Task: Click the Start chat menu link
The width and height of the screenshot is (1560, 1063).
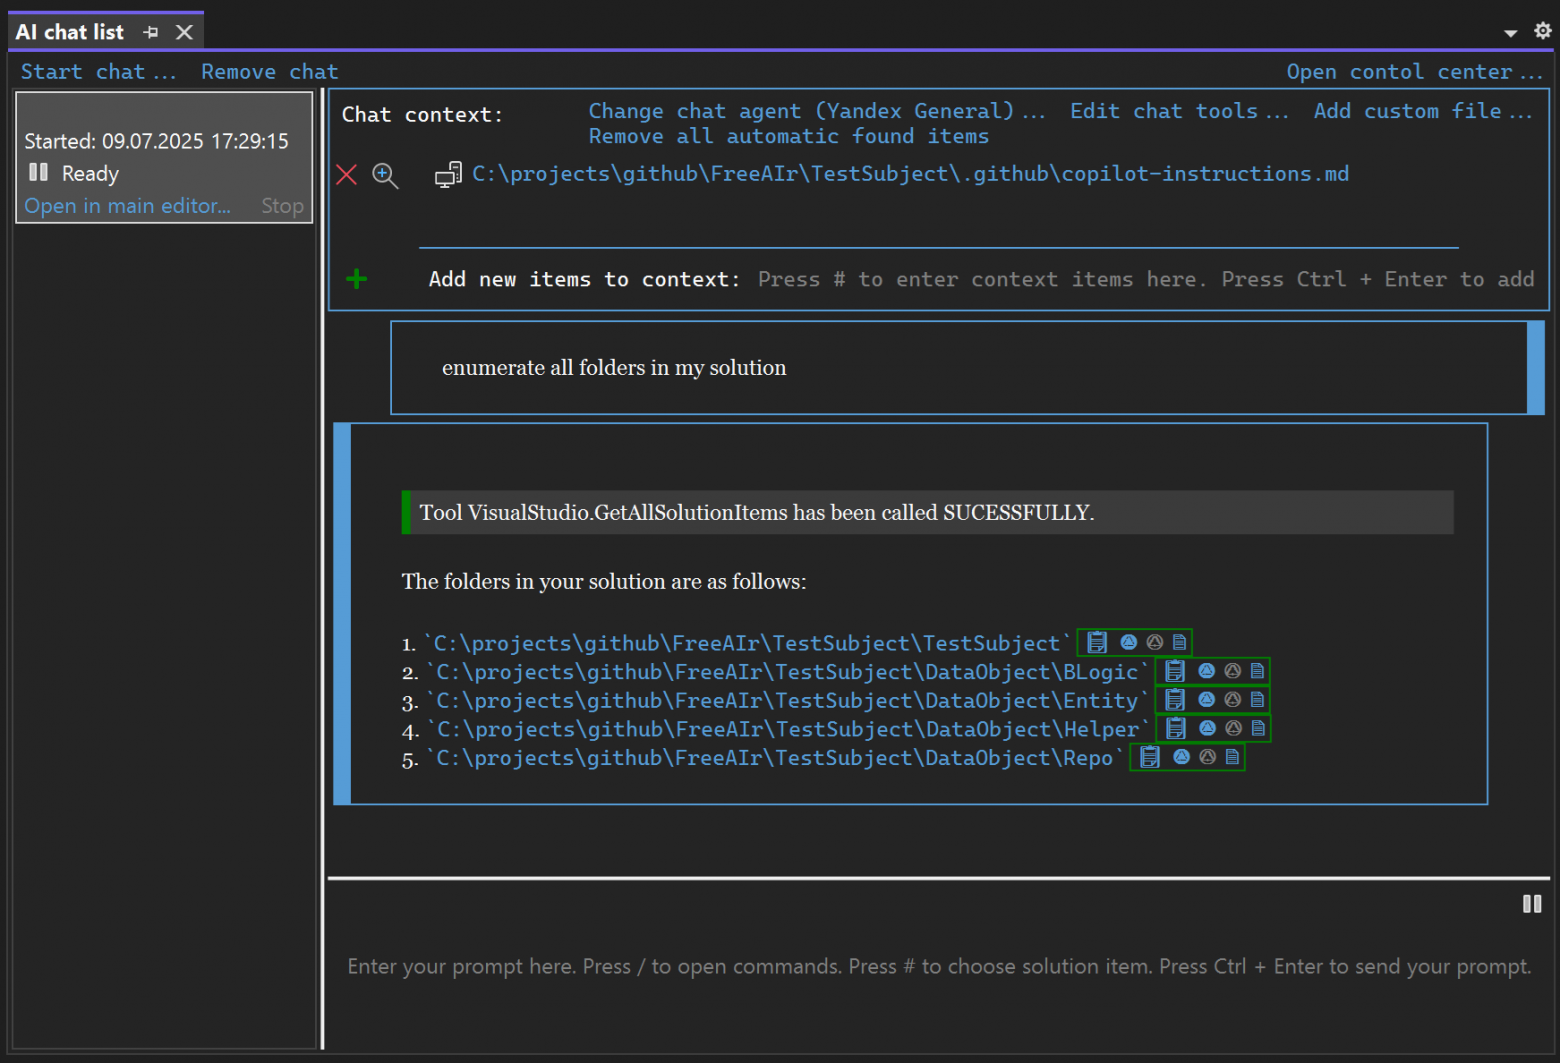Action: (x=98, y=72)
